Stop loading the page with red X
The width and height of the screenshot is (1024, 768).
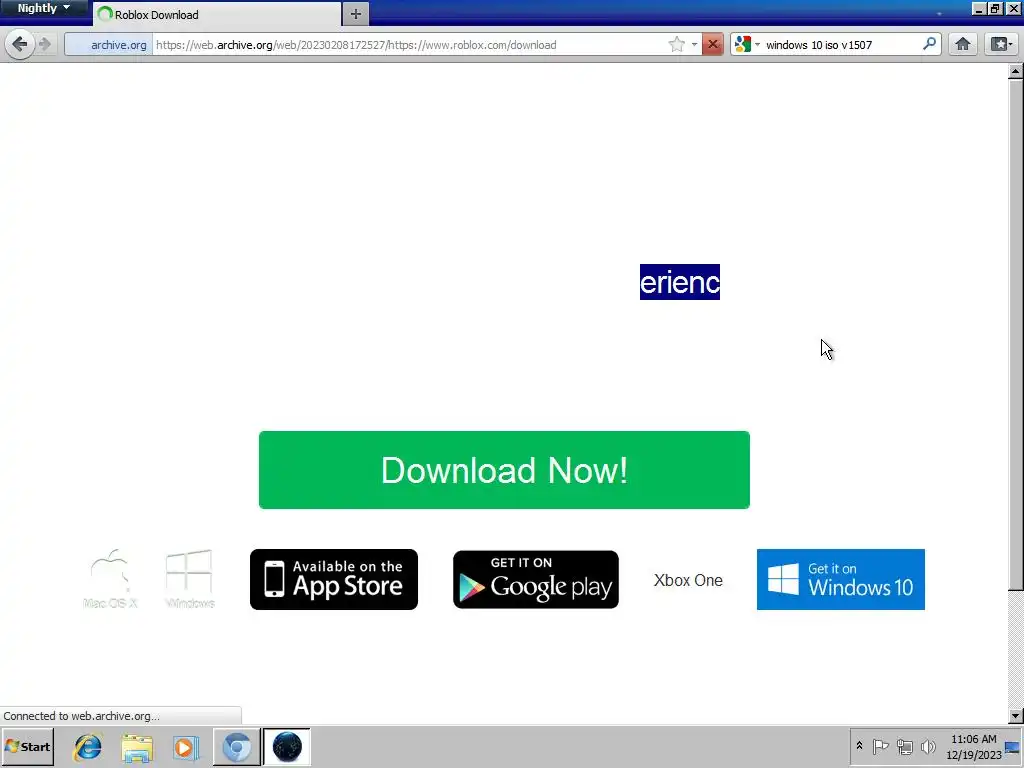(x=712, y=44)
